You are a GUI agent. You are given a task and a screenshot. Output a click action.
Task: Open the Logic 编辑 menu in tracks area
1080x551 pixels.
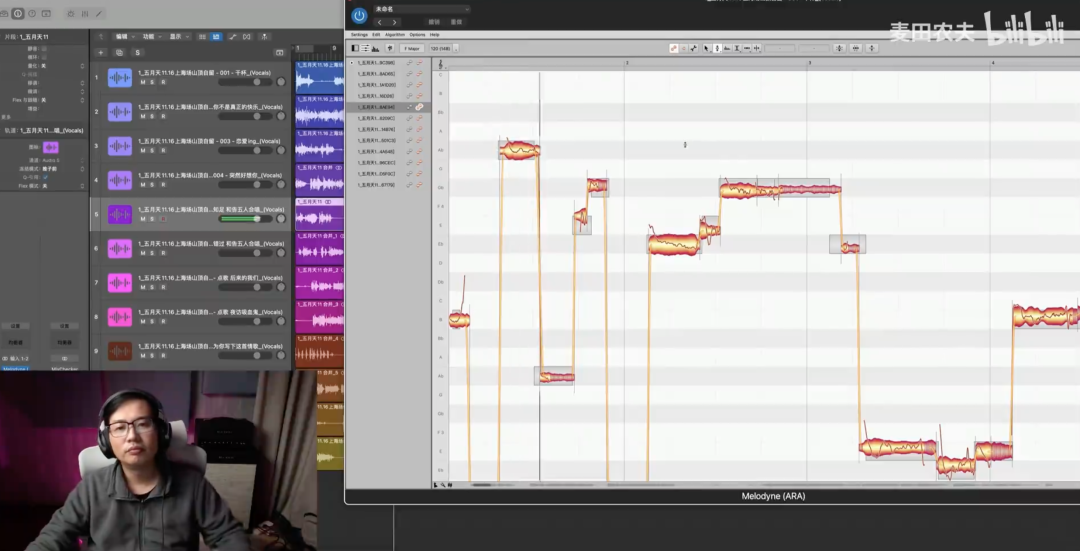point(123,37)
